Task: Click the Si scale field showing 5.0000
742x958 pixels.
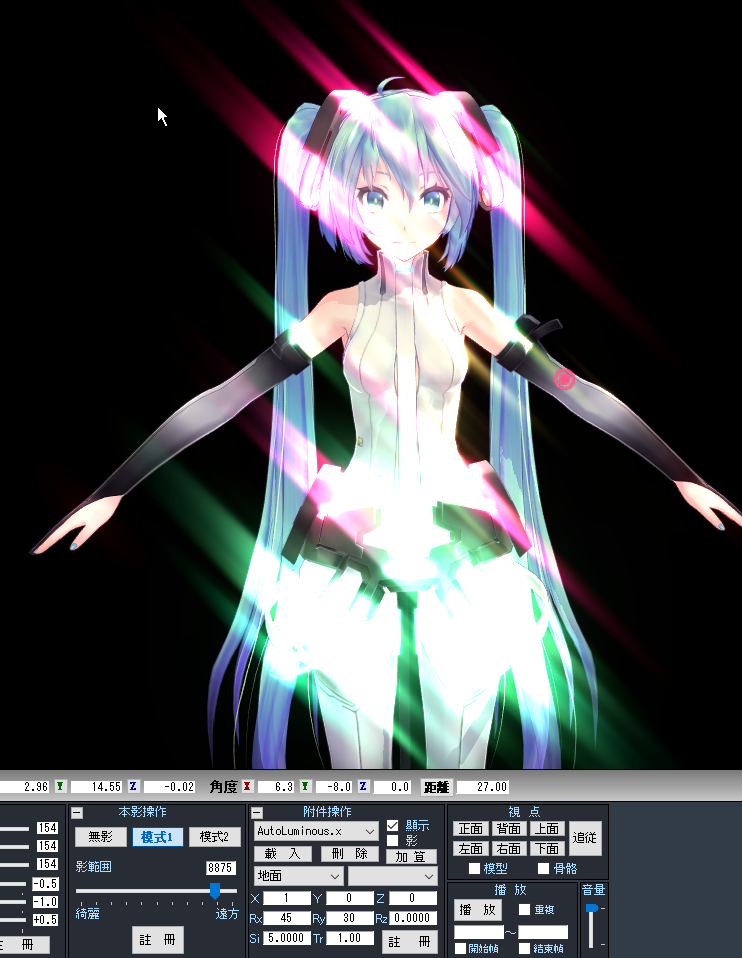Action: pos(286,937)
